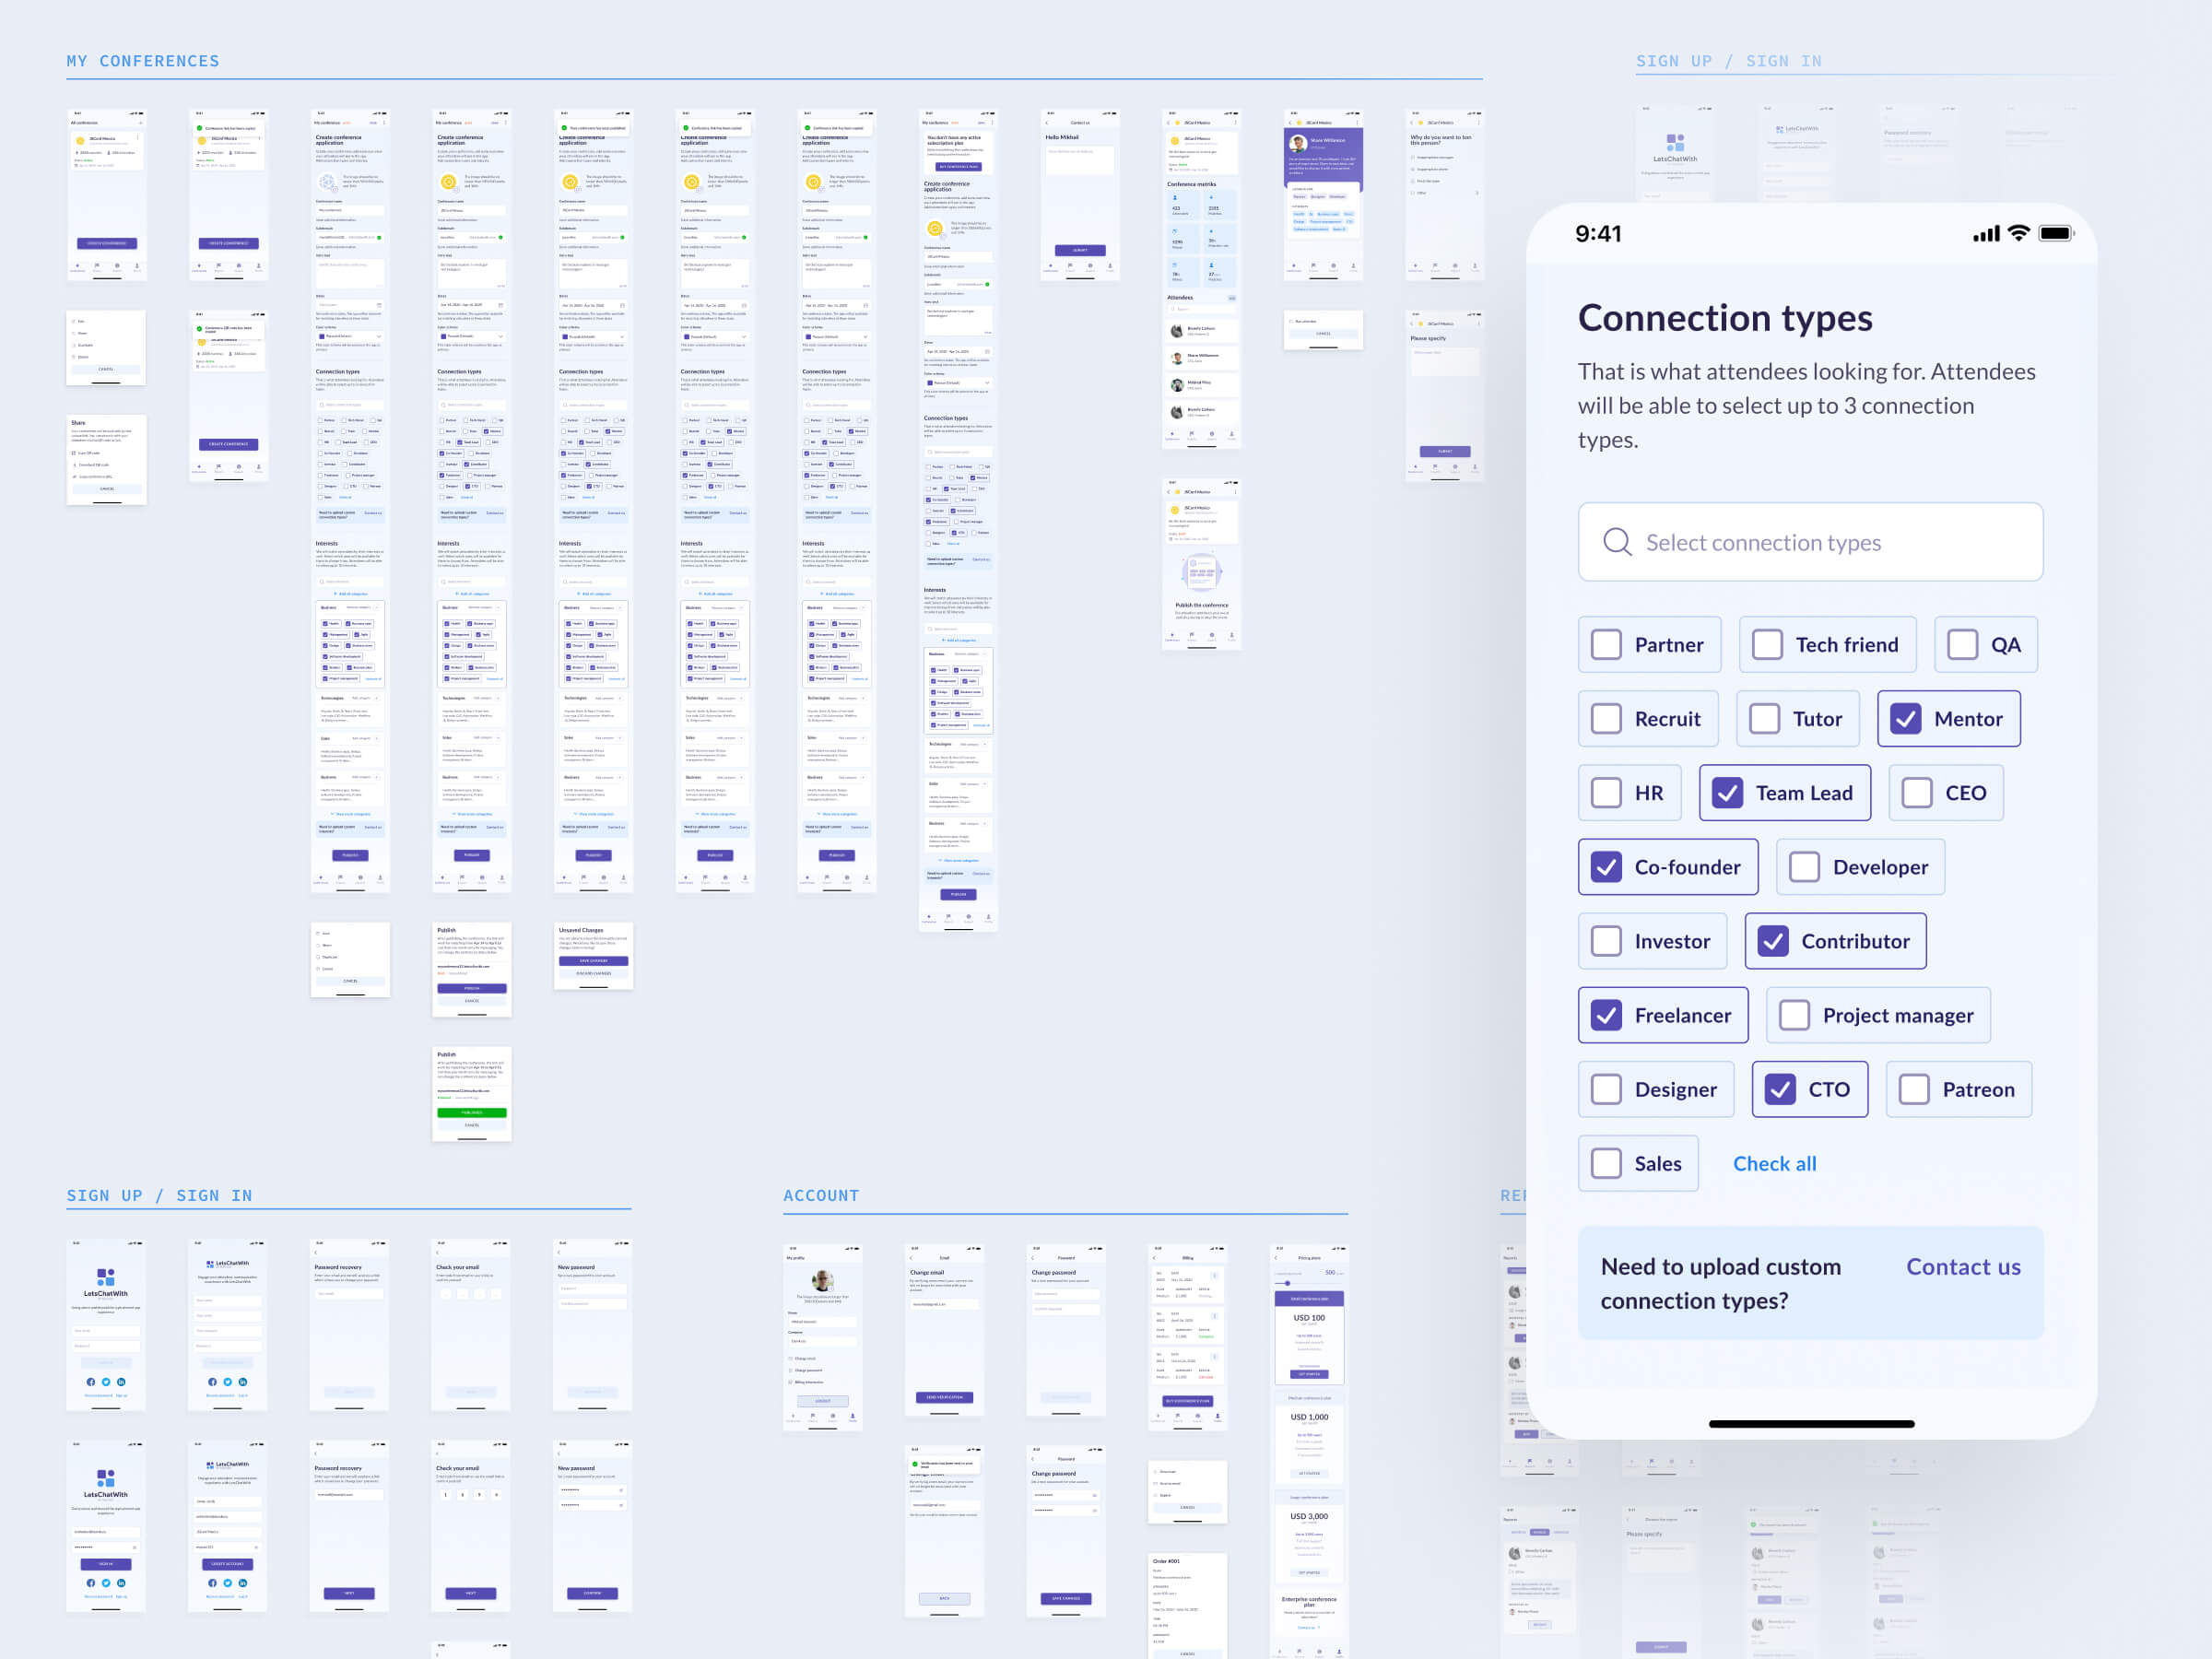Image resolution: width=2212 pixels, height=1659 pixels.
Task: Tap the cellular signal bars icon
Action: [1986, 233]
